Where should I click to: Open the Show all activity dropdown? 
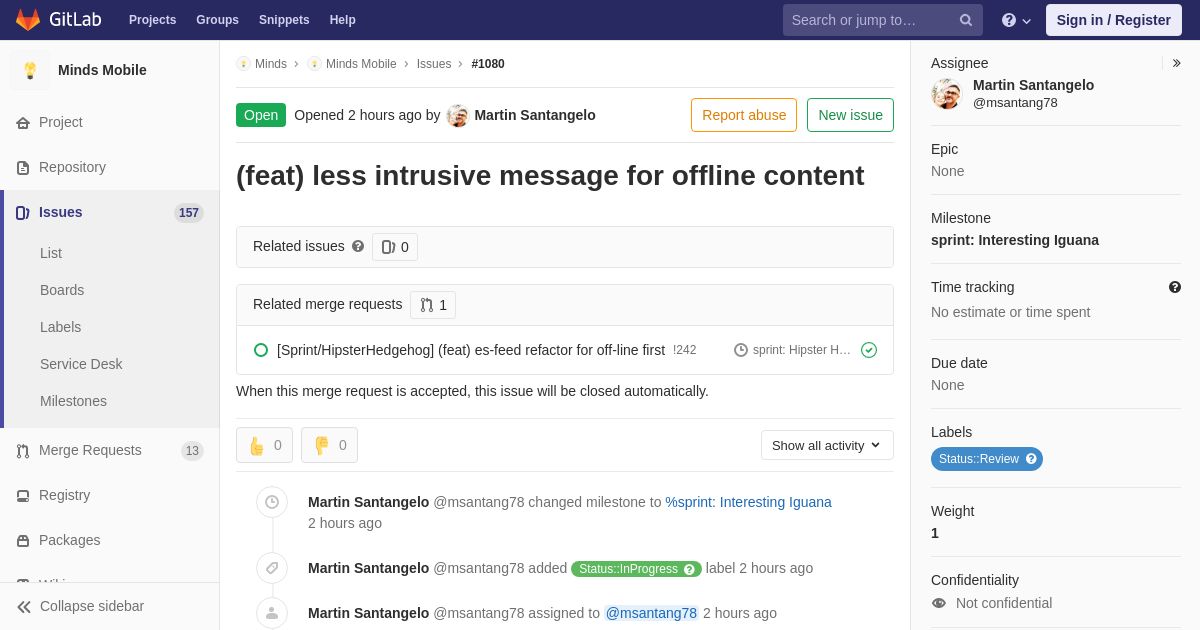pyautogui.click(x=827, y=445)
